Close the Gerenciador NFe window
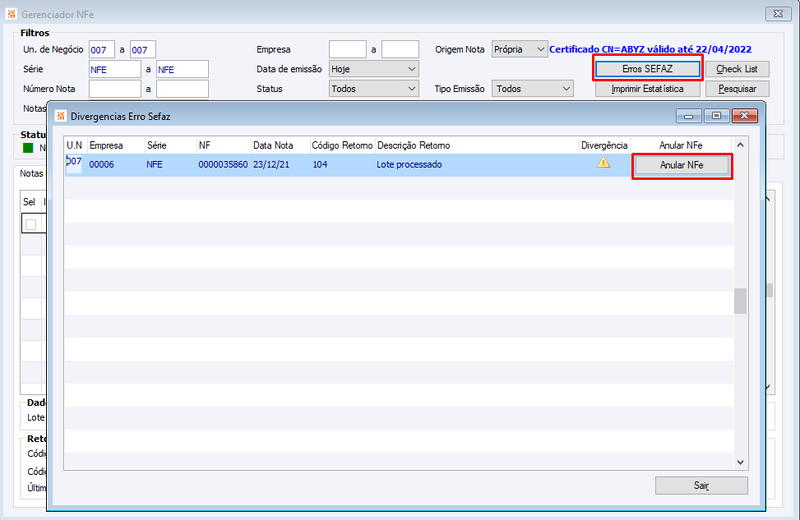This screenshot has width=800, height=520. click(x=778, y=14)
